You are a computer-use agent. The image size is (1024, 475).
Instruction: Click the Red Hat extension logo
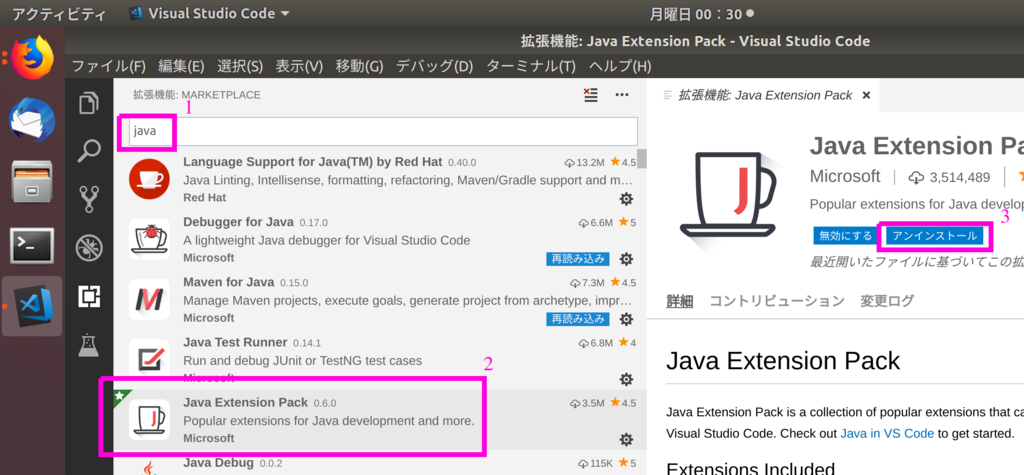click(x=150, y=179)
